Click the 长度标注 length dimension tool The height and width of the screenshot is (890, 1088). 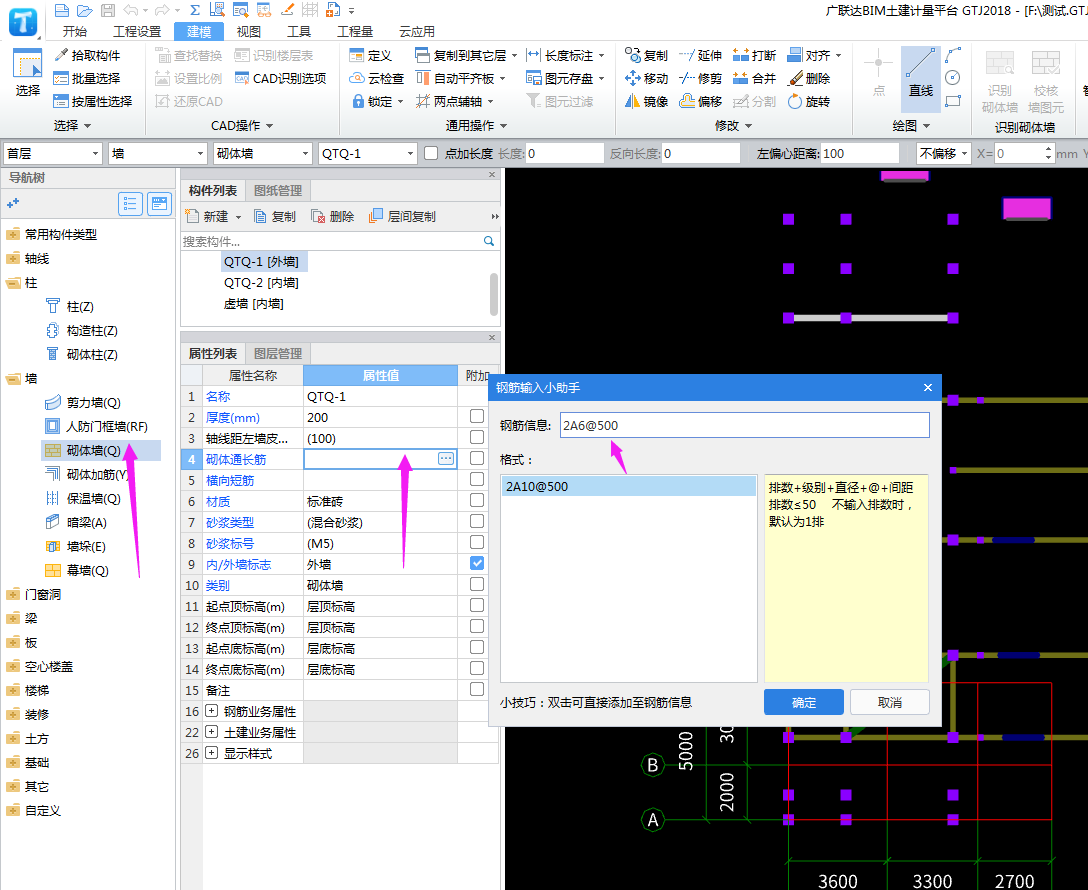[x=566, y=55]
